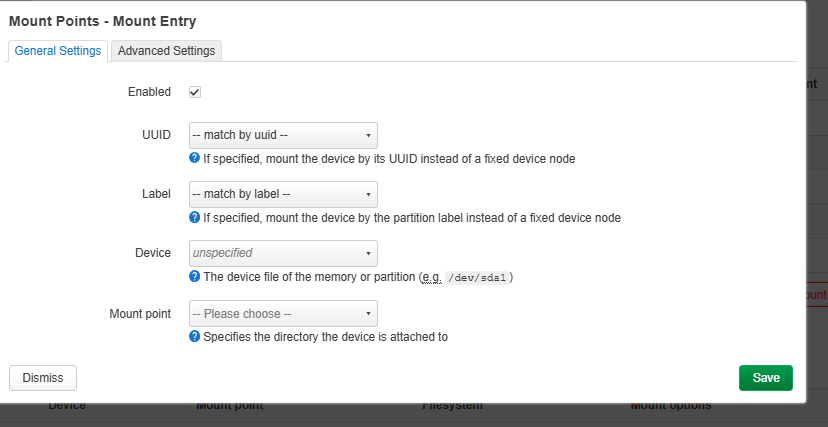Click the Device dropdown arrow
This screenshot has width=828, height=427.
(x=368, y=253)
